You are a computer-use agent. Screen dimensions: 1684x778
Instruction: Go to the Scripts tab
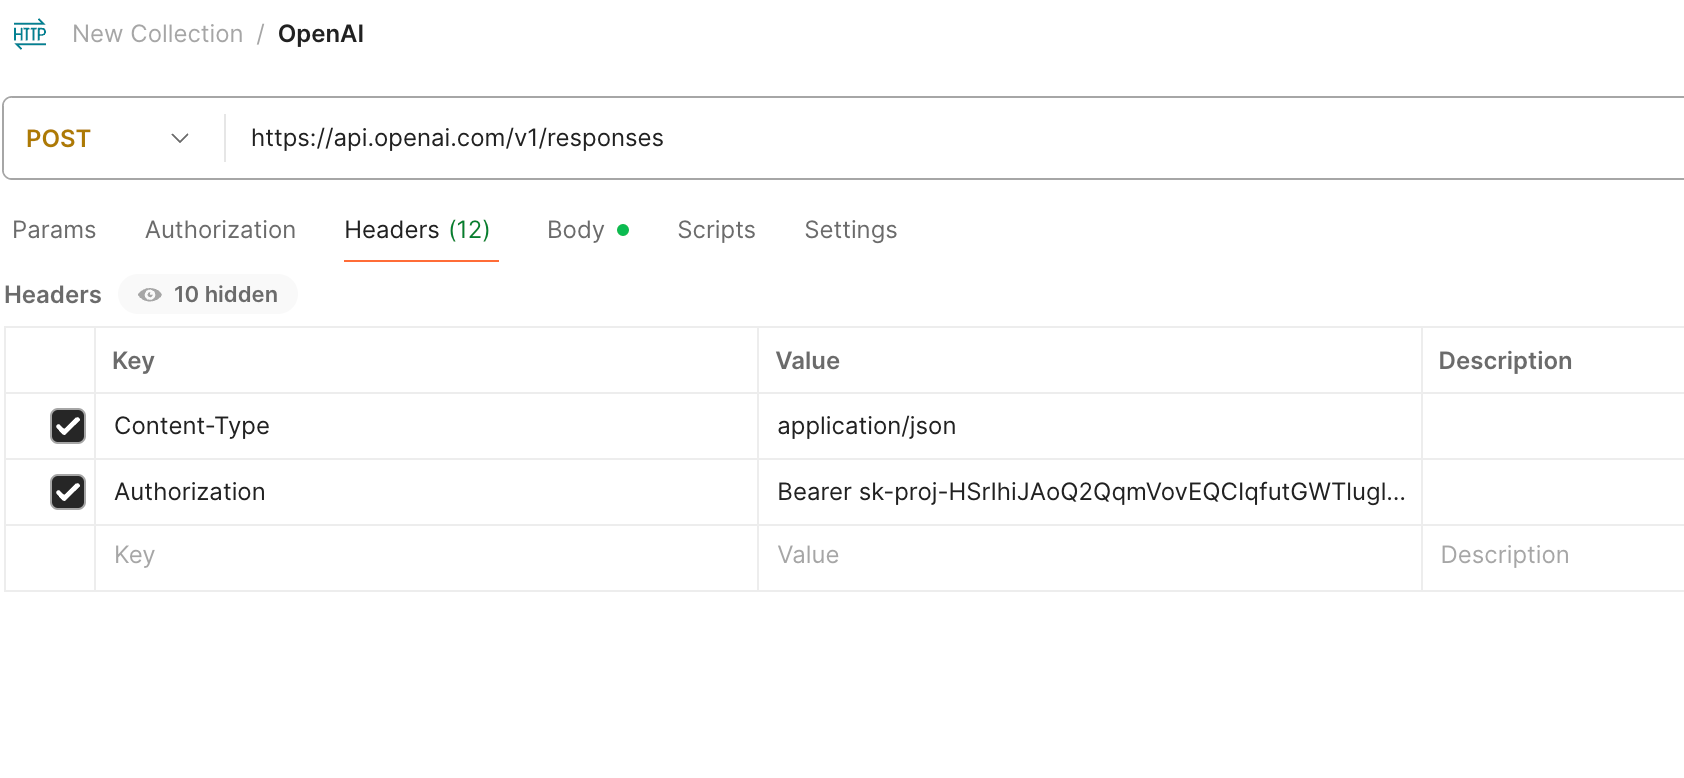pos(716,230)
